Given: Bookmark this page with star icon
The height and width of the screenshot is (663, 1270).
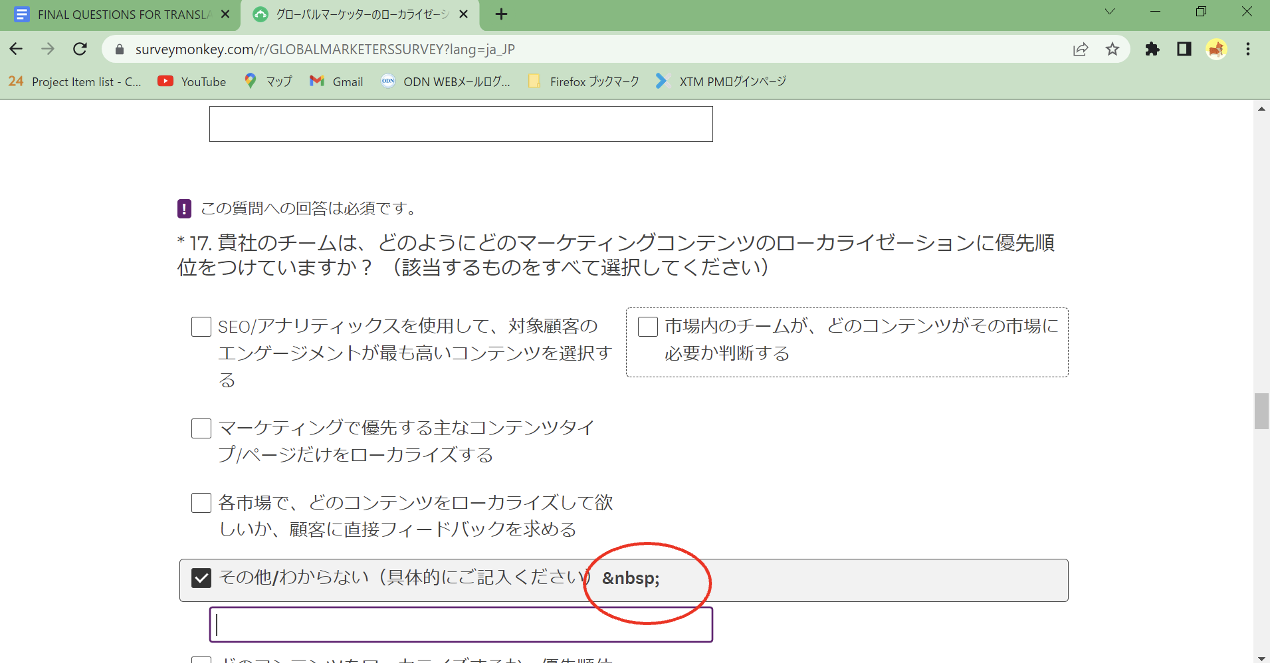Looking at the screenshot, I should point(1112,49).
